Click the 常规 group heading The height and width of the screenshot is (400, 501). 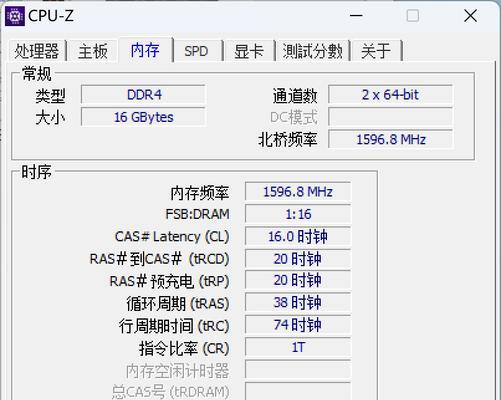37,73
